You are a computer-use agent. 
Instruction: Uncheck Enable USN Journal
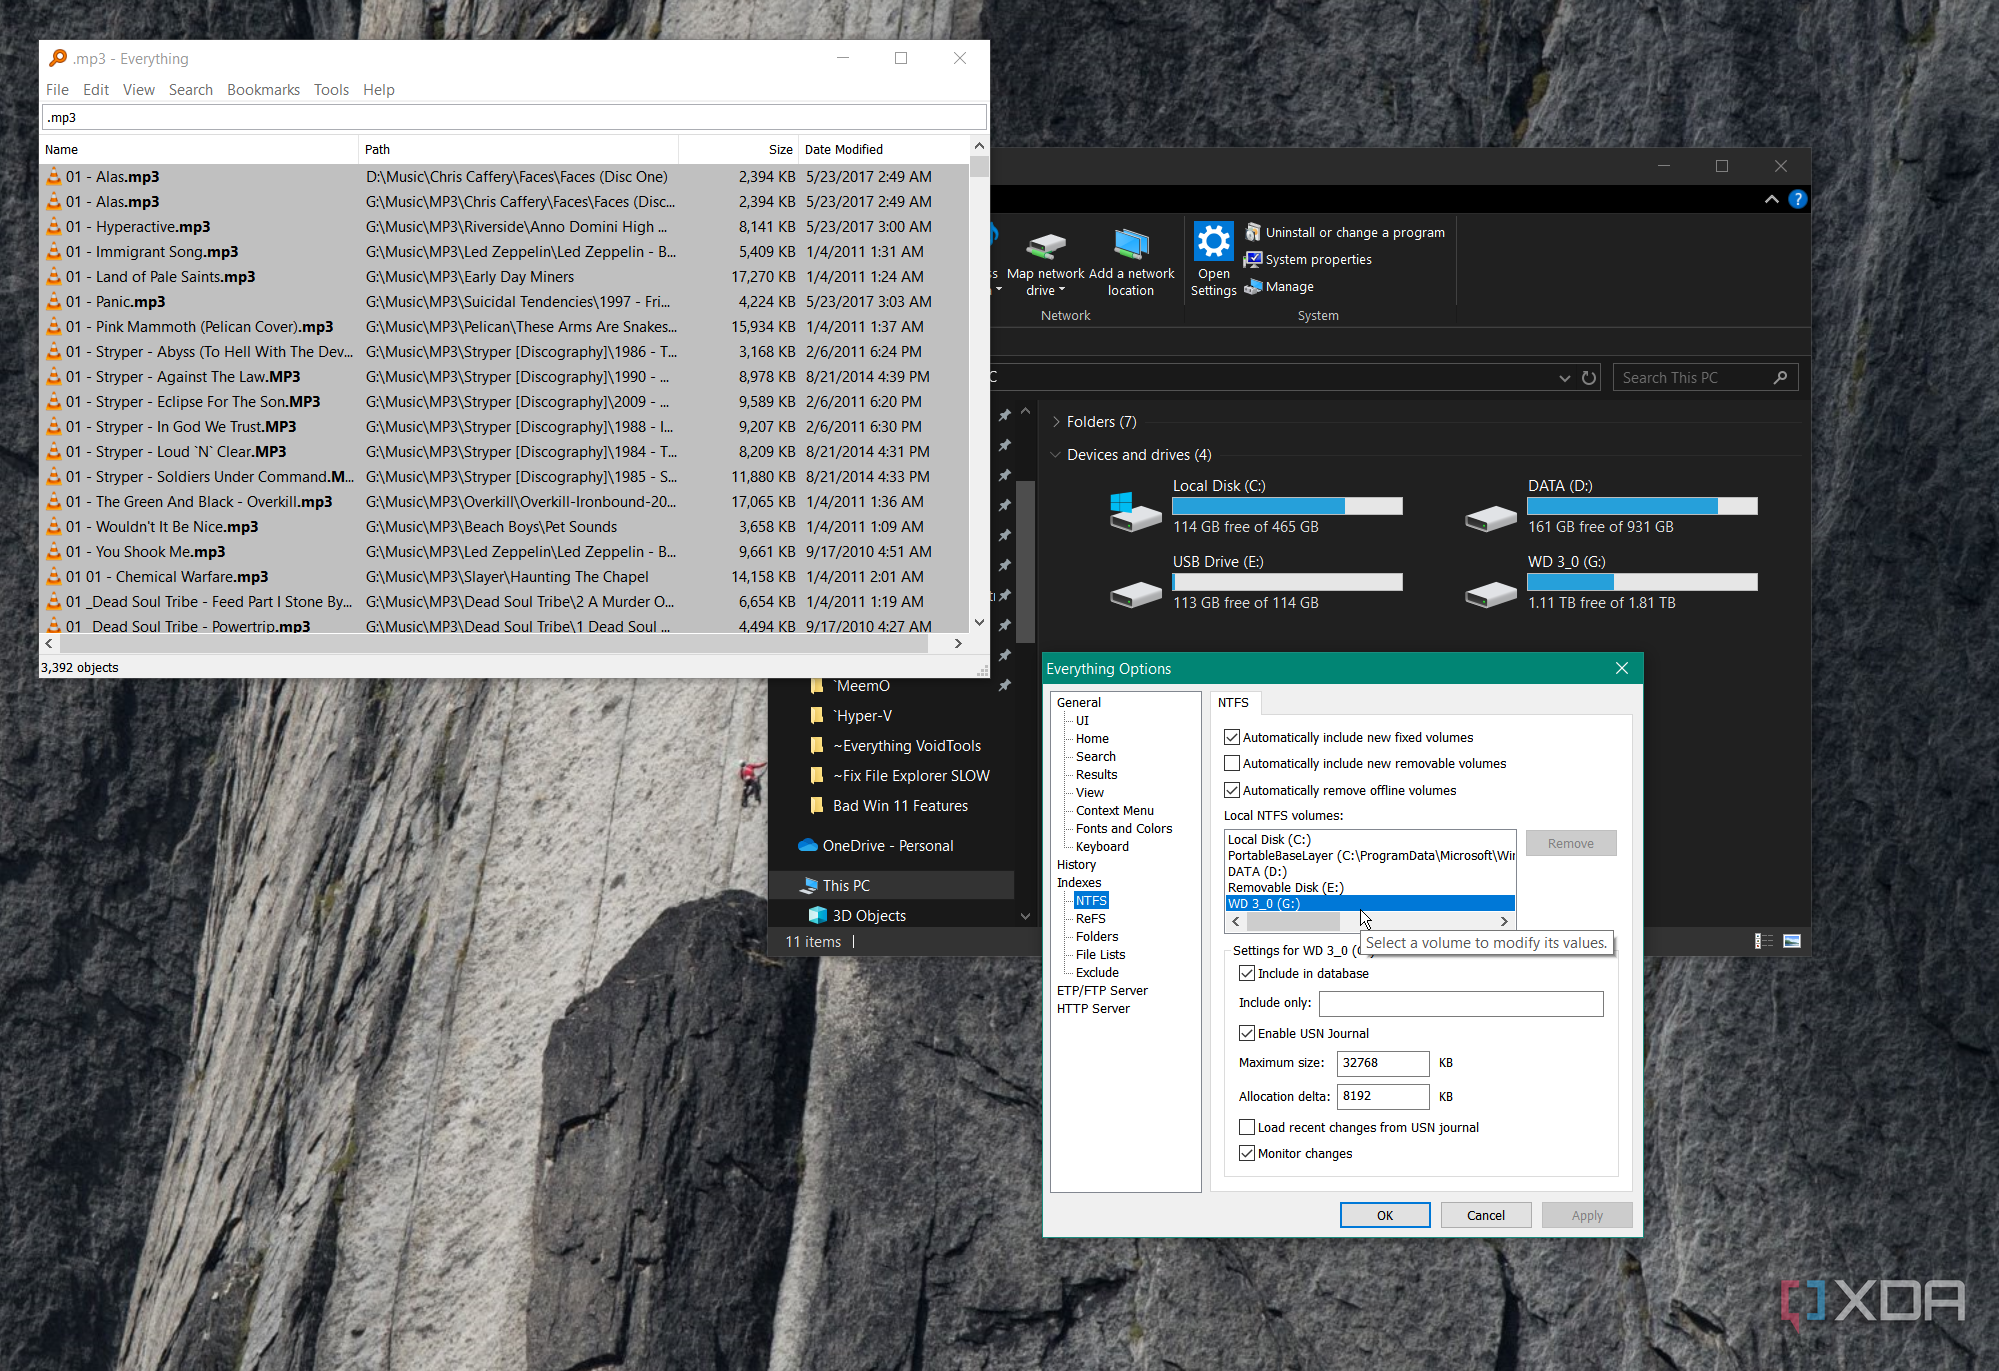1247,1034
